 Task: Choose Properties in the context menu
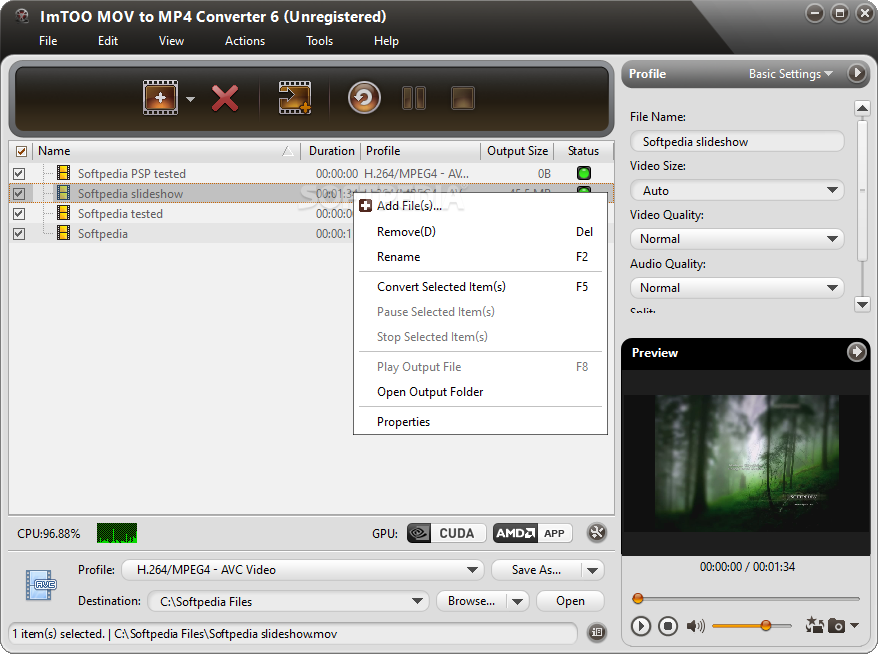point(480,422)
